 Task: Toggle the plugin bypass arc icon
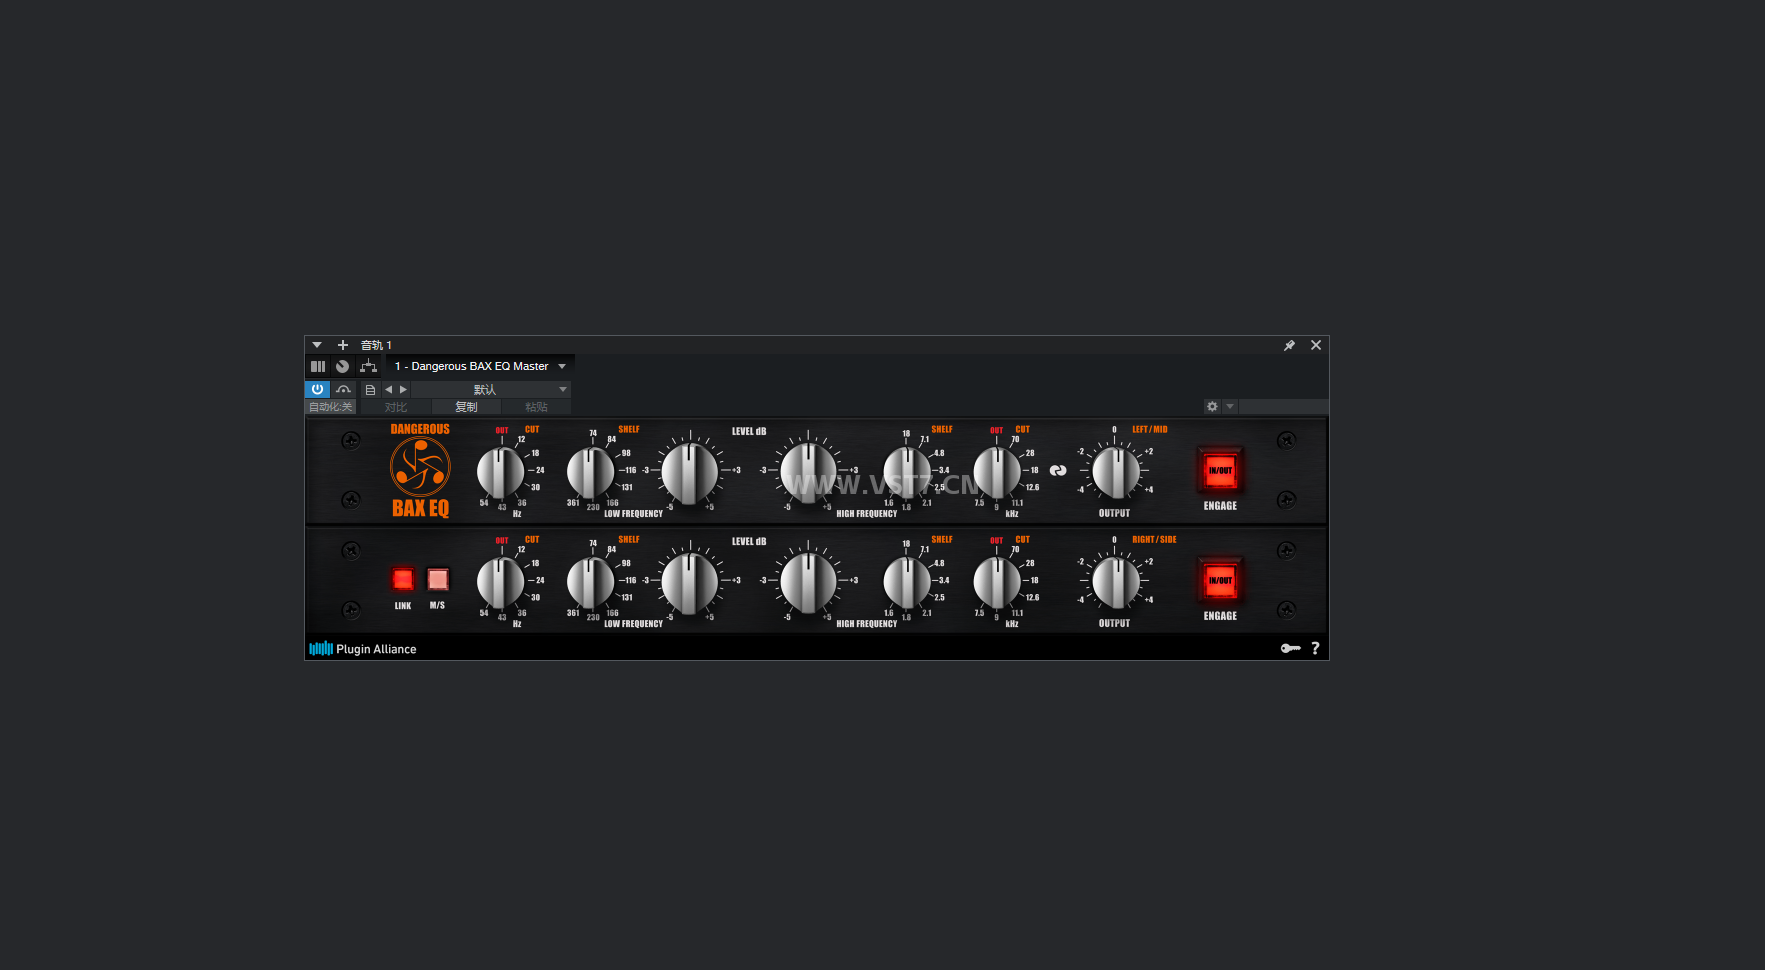pyautogui.click(x=343, y=389)
